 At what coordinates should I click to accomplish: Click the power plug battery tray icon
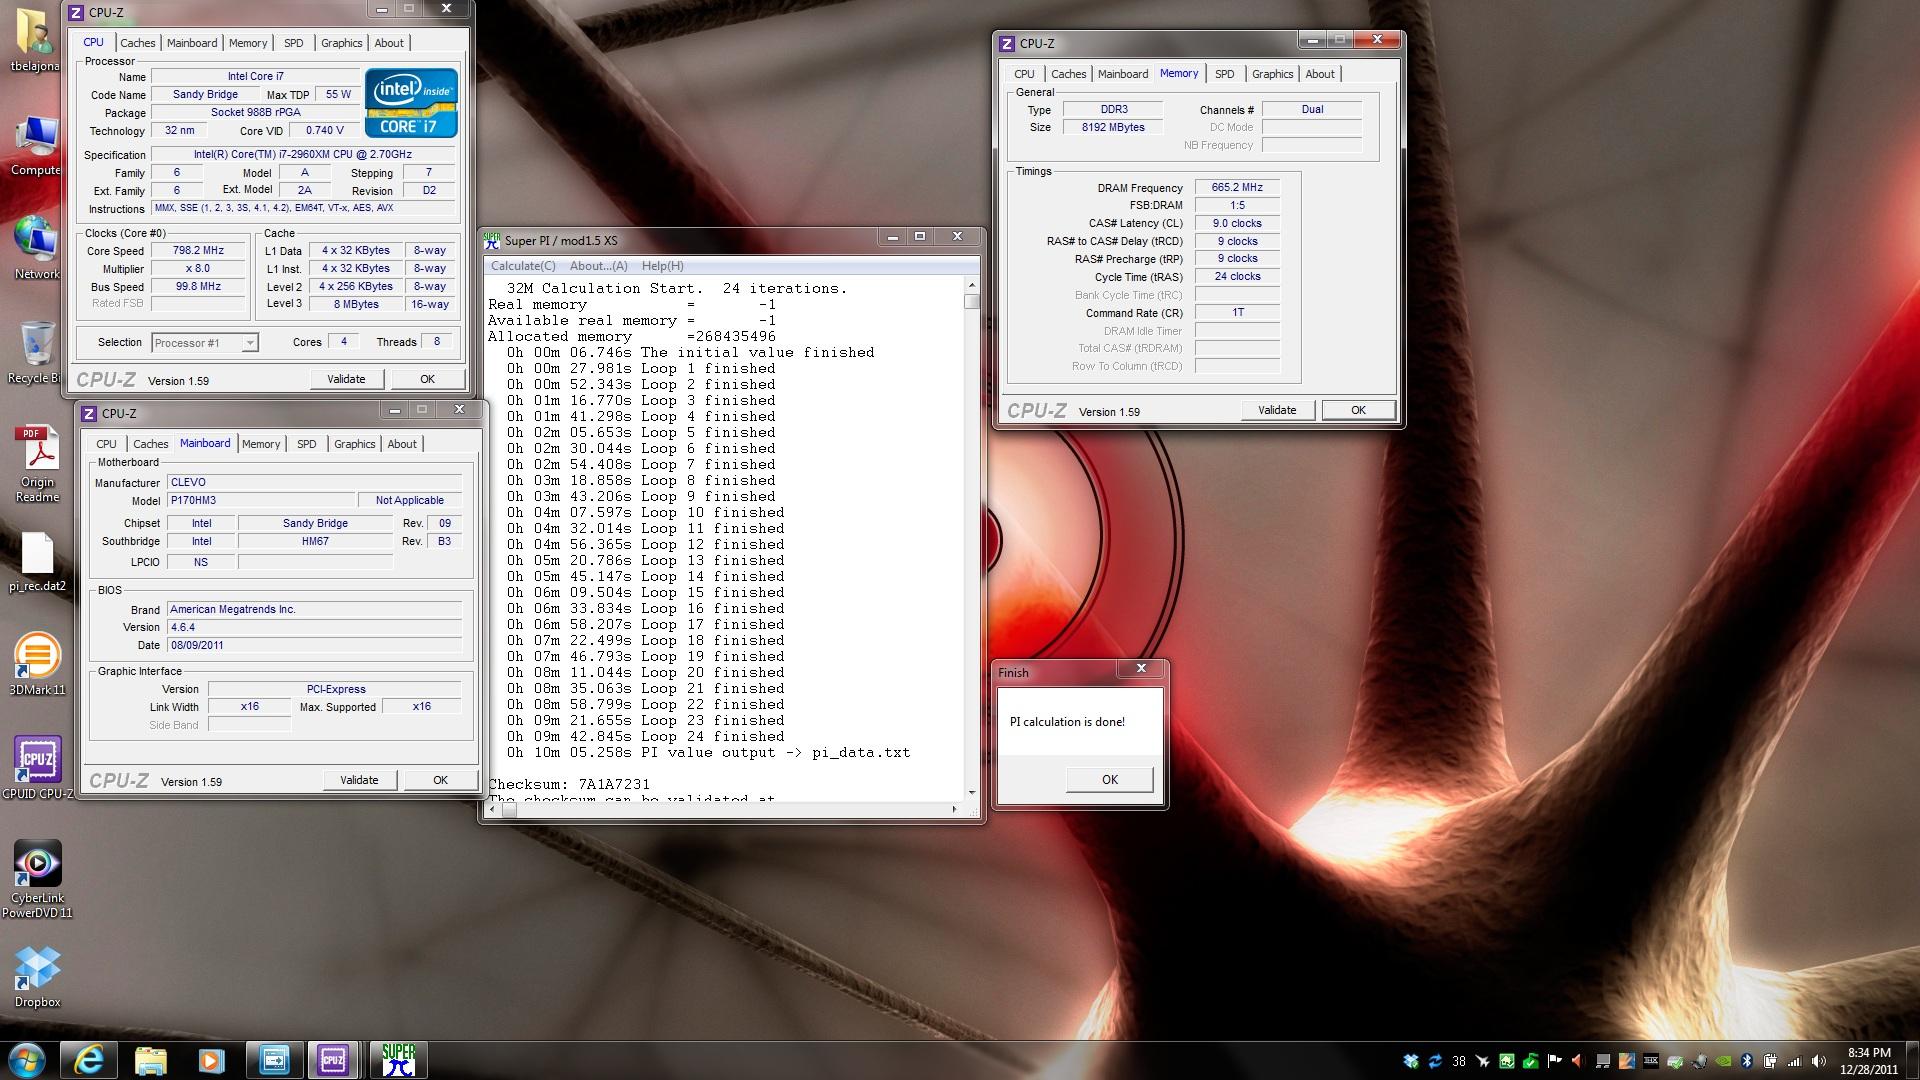point(1770,1061)
